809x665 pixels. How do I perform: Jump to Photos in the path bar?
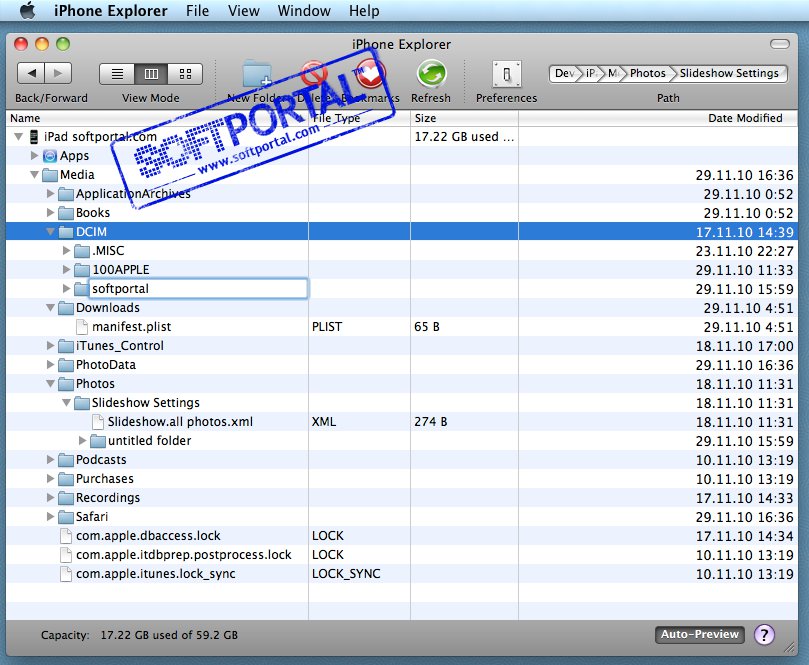tap(647, 73)
